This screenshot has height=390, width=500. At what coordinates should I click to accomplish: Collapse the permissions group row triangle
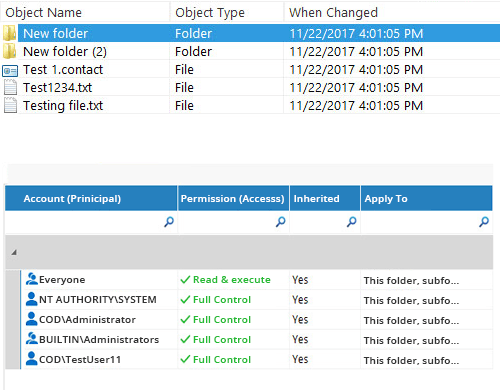point(14,252)
